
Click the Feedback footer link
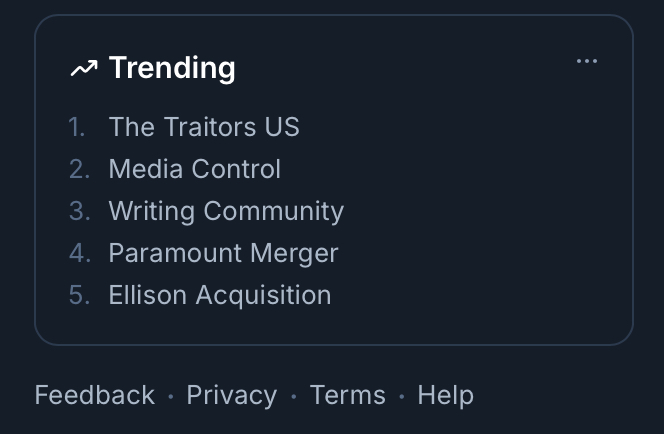click(95, 395)
